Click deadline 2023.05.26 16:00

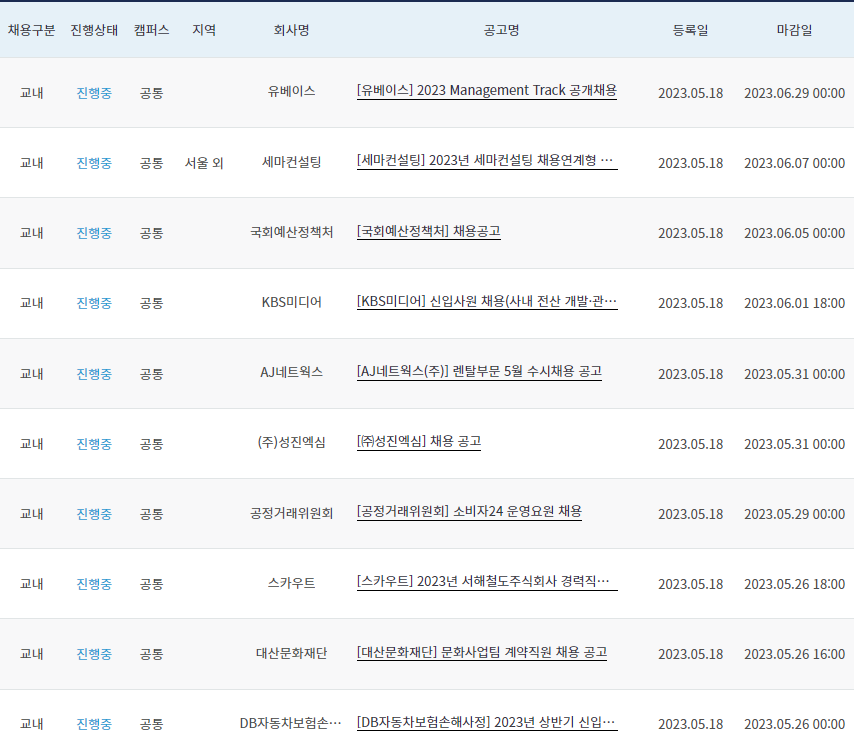(x=794, y=654)
